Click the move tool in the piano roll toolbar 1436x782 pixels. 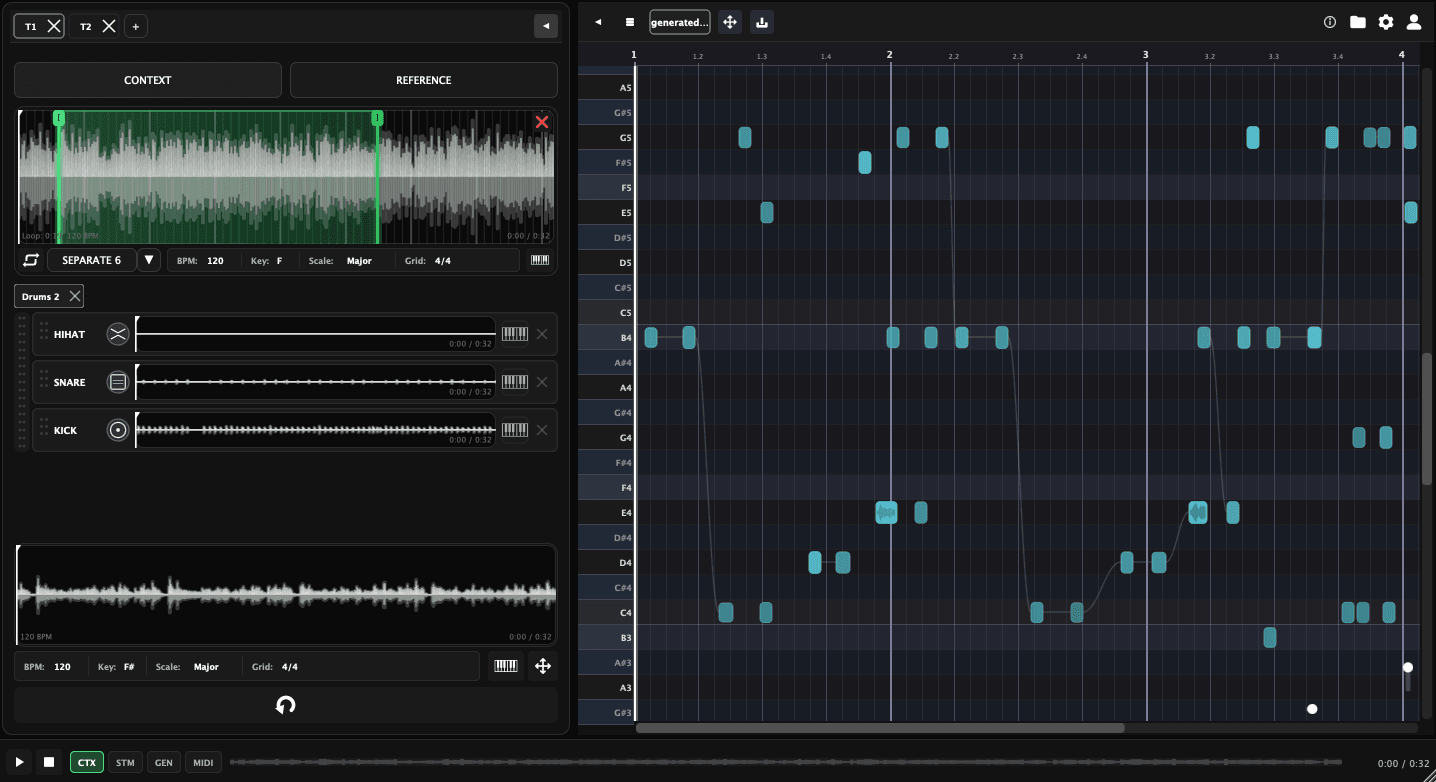coord(730,22)
